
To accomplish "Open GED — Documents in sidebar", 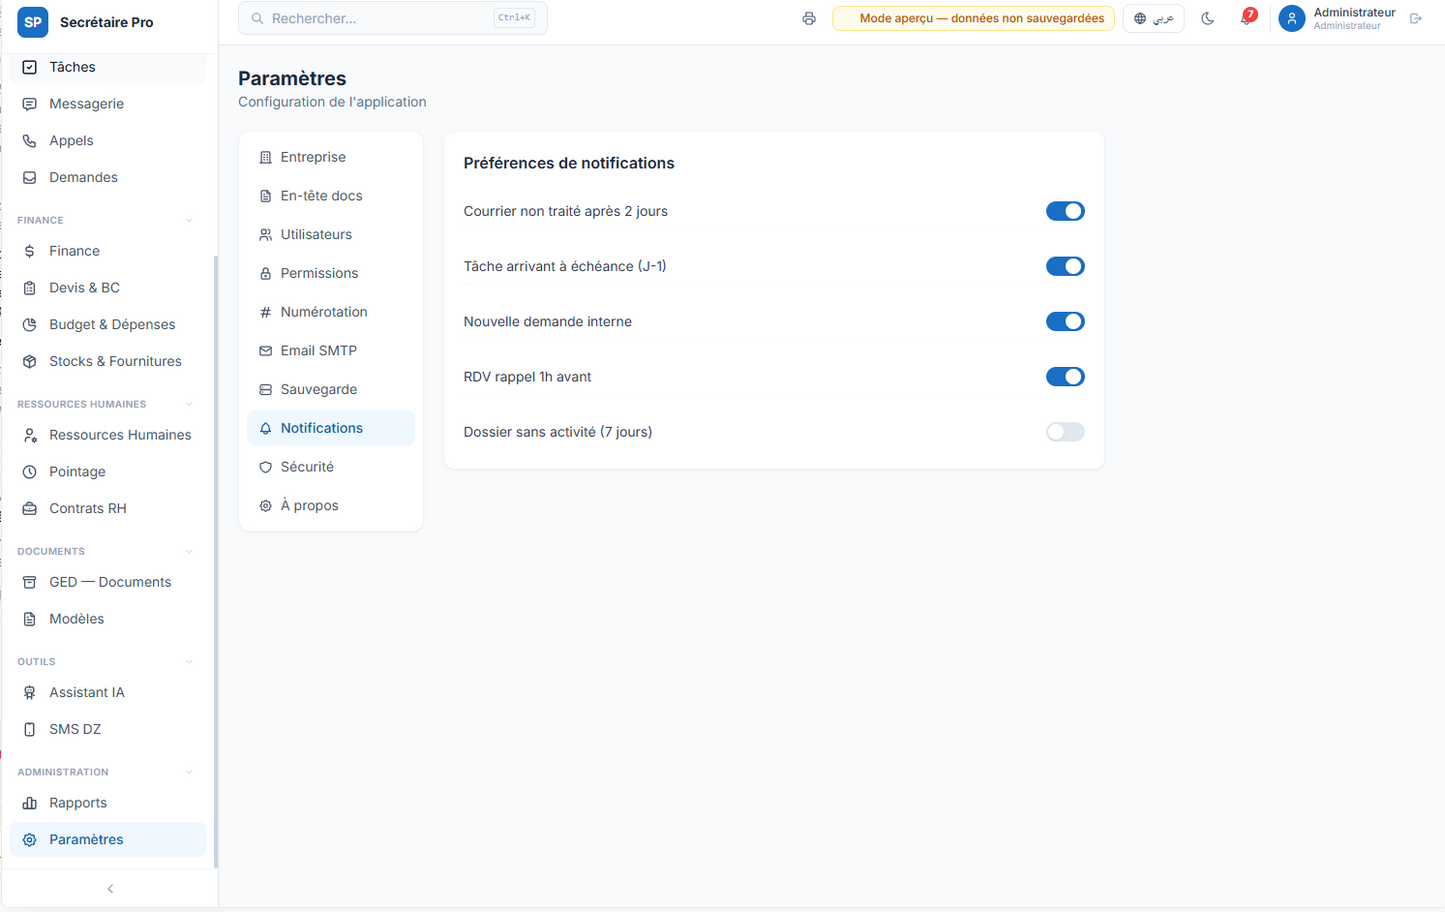I will [108, 582].
